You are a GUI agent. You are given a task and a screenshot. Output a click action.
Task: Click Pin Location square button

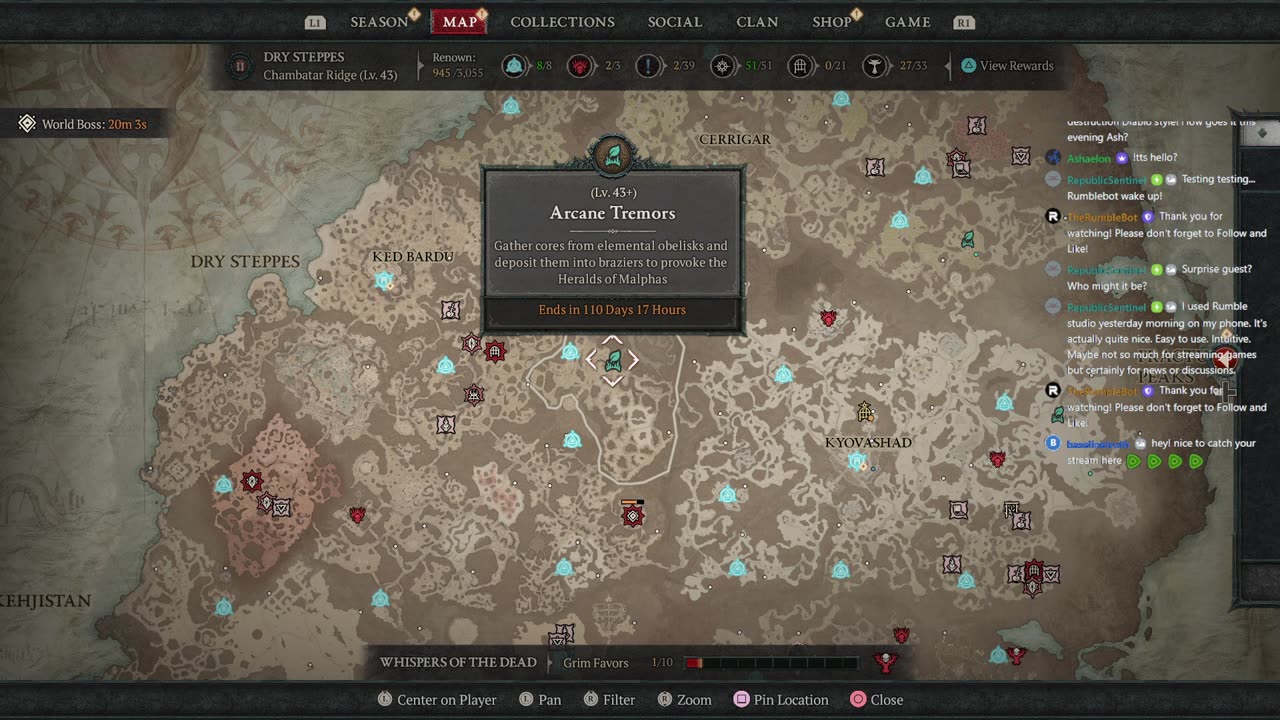pos(741,700)
